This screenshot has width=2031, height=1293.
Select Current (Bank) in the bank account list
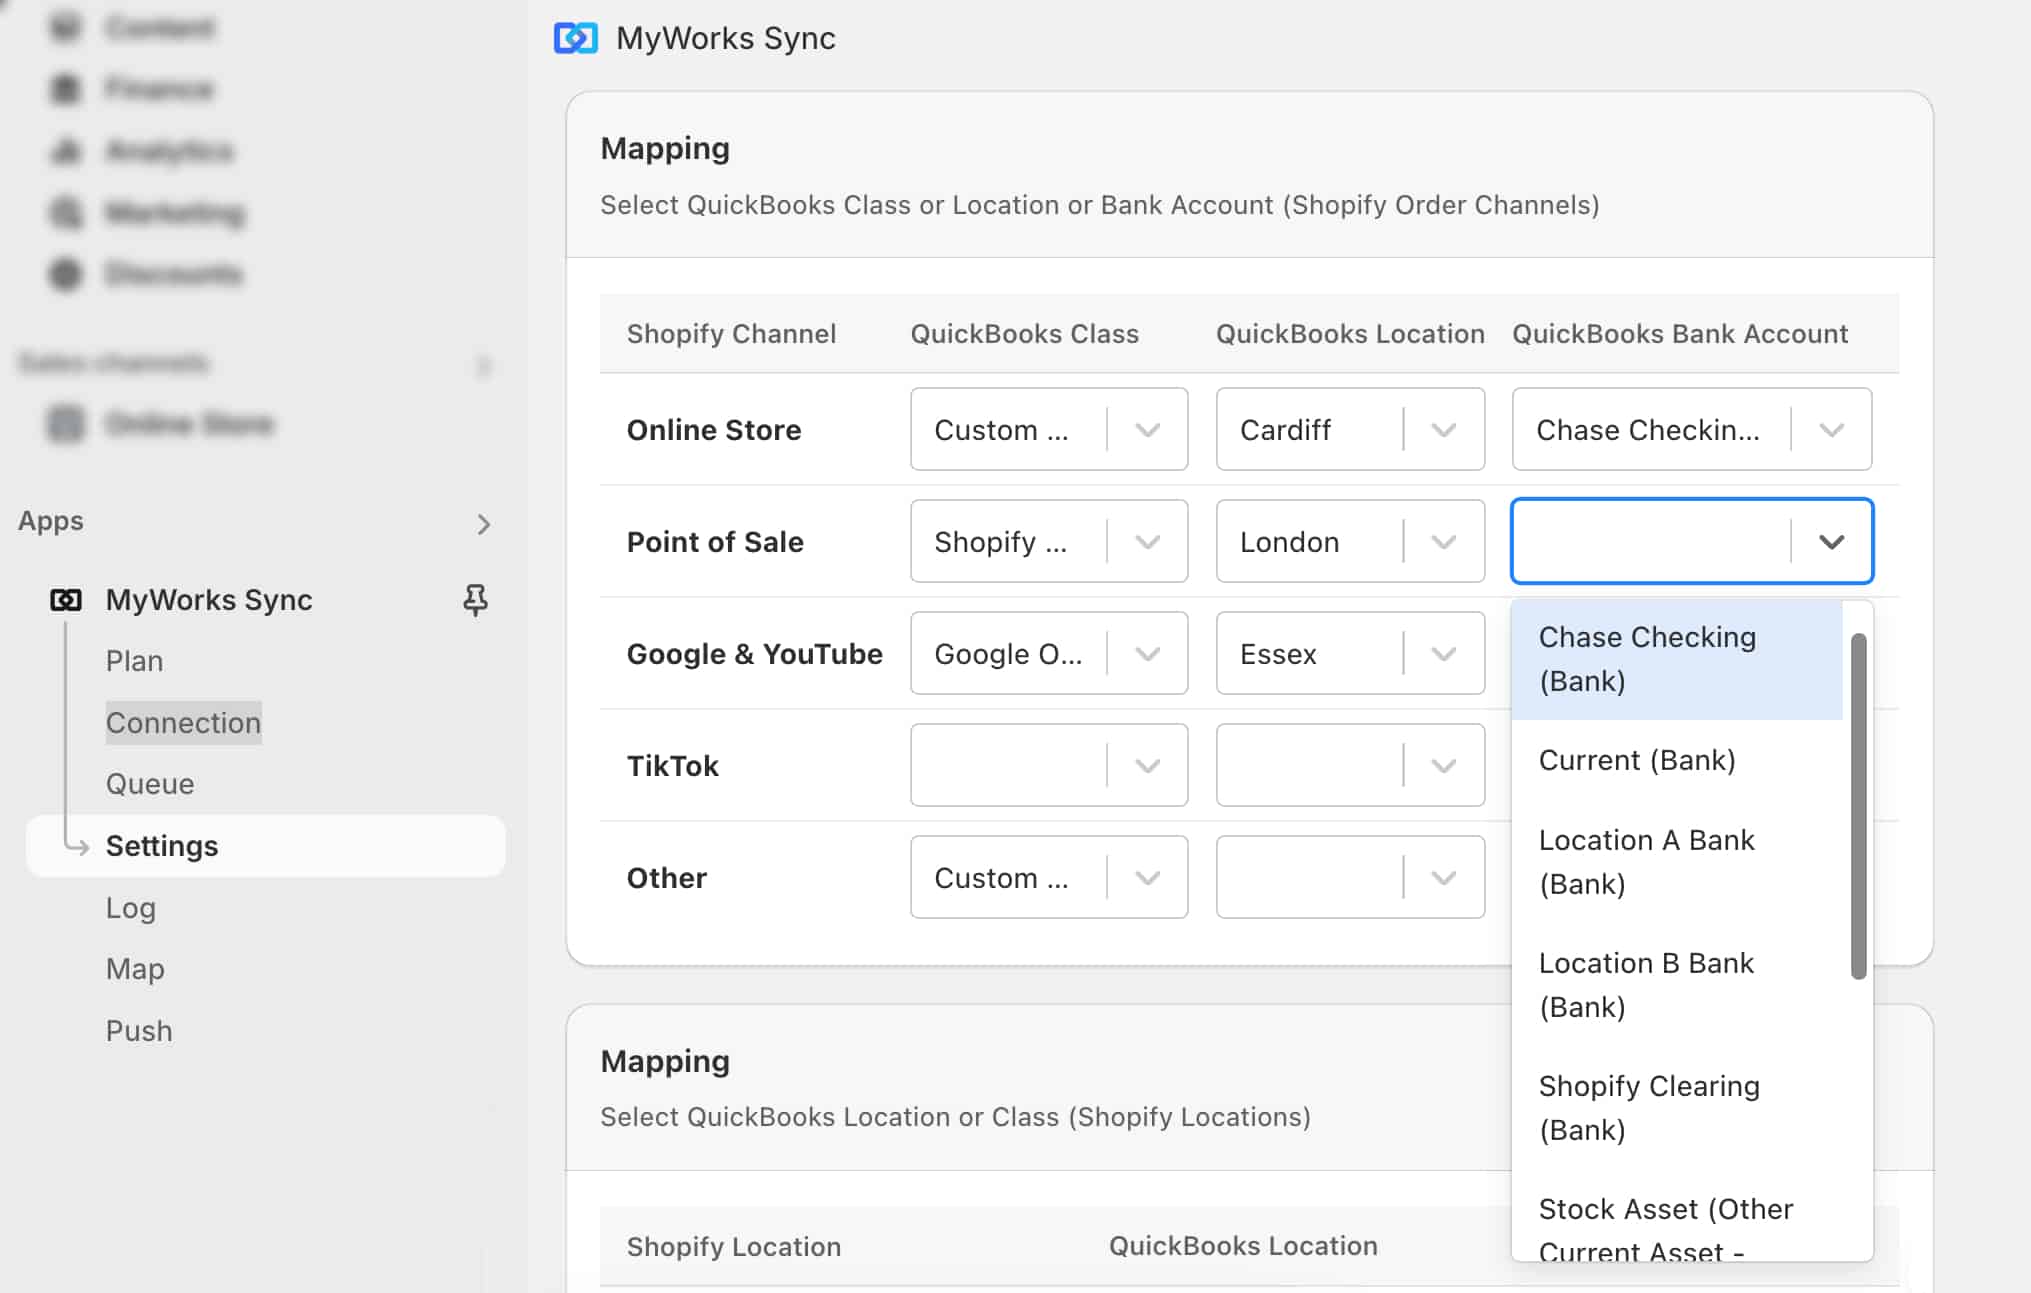[1637, 760]
